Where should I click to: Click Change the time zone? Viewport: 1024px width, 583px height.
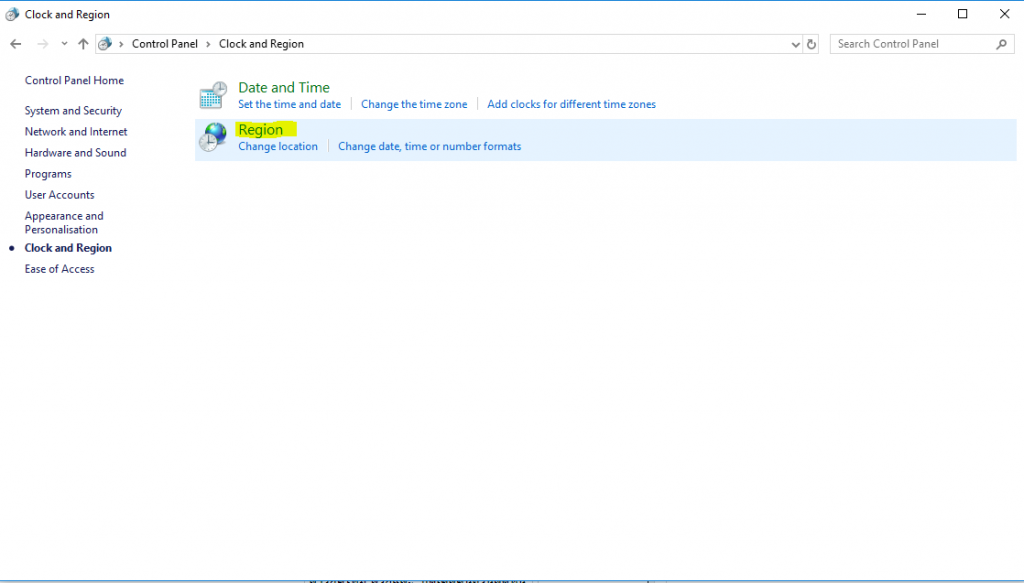[x=414, y=104]
